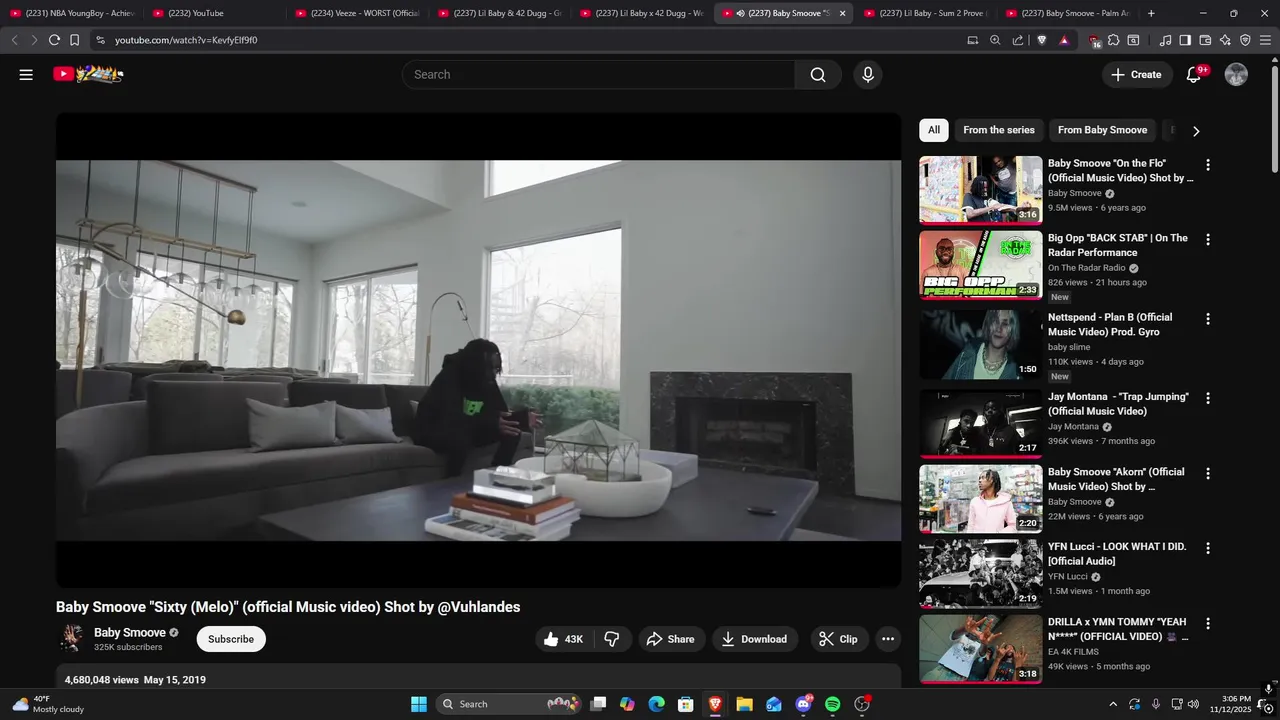Viewport: 1280px width, 720px height.
Task: Switch to the Veeze - WORST tab
Action: [357, 13]
